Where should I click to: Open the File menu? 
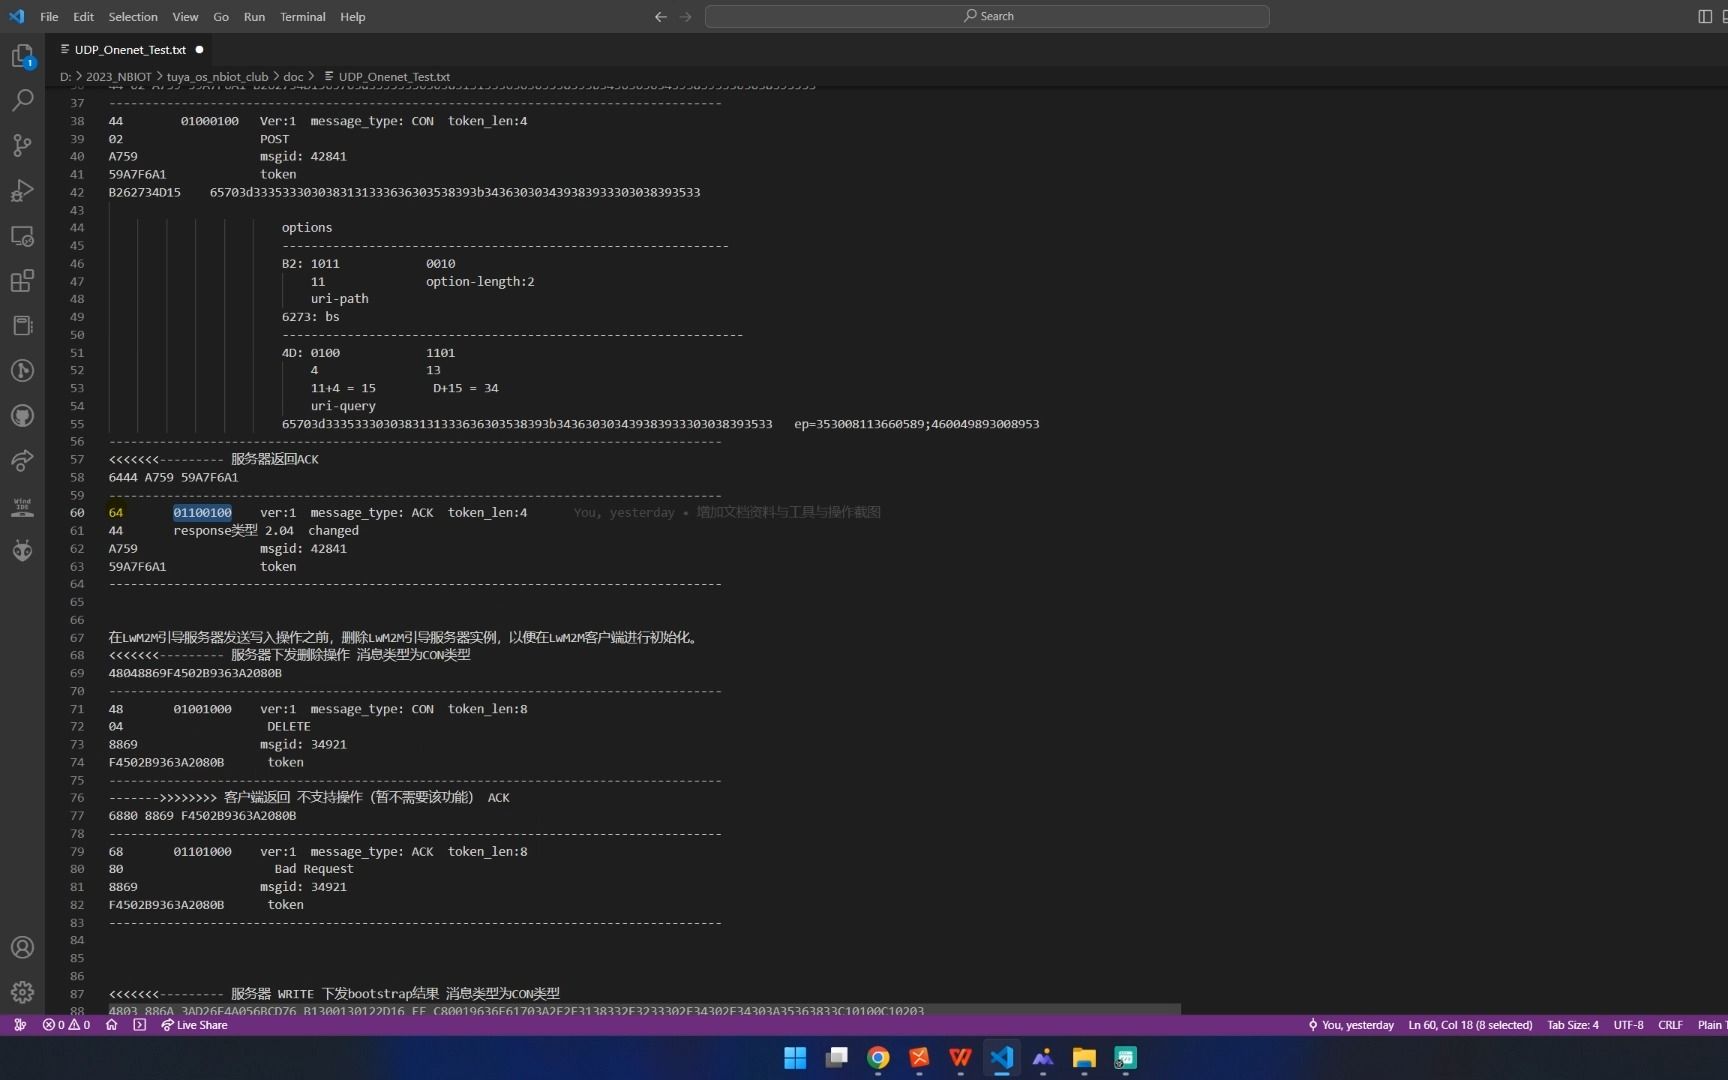(x=49, y=16)
